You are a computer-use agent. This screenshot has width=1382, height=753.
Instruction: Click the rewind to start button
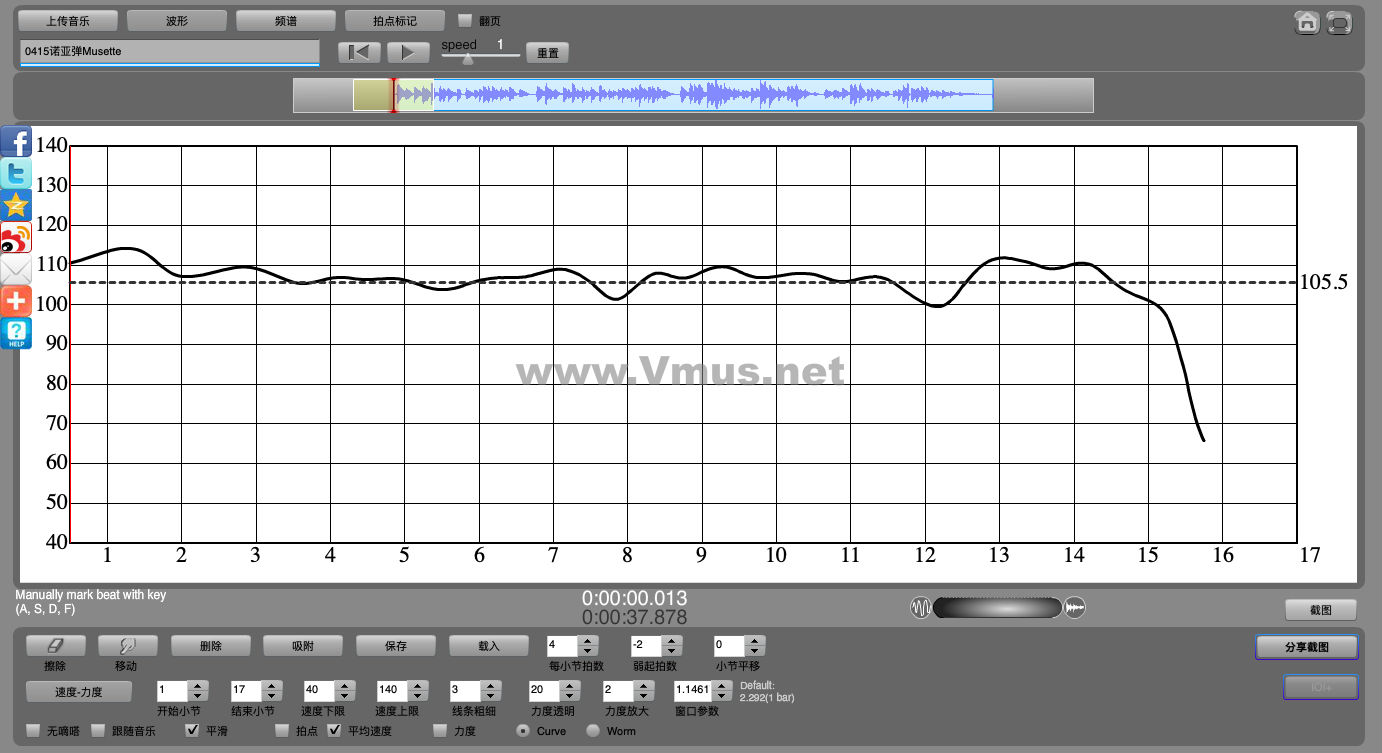359,52
